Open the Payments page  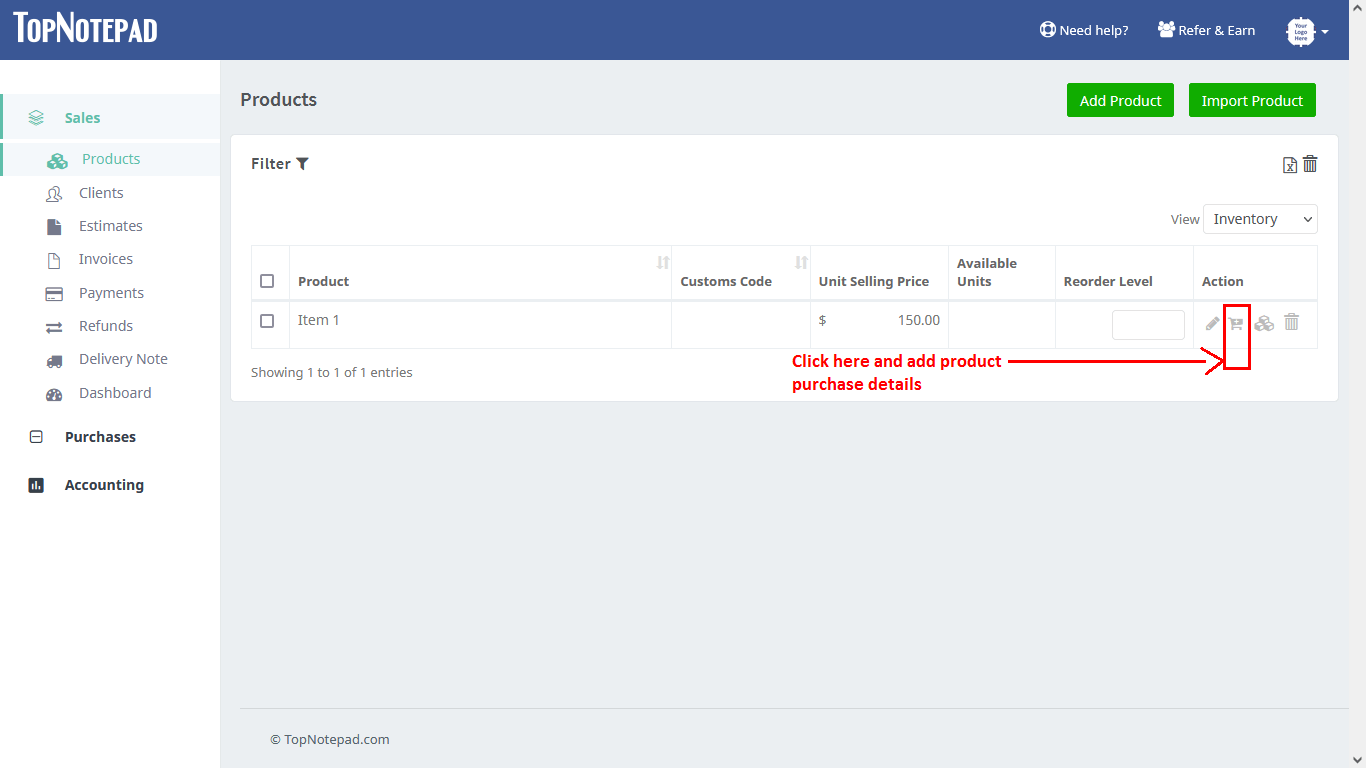pos(111,293)
